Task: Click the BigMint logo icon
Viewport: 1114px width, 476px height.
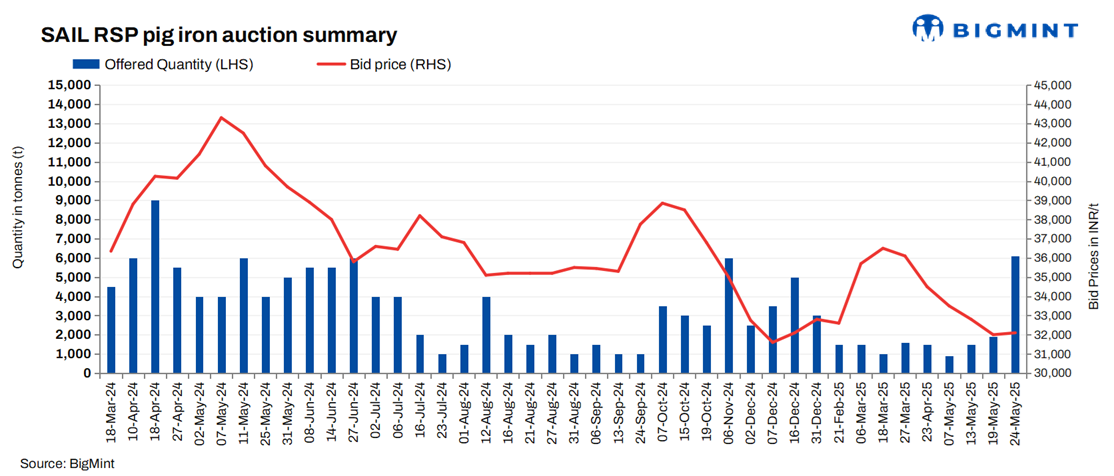Action: tap(931, 29)
